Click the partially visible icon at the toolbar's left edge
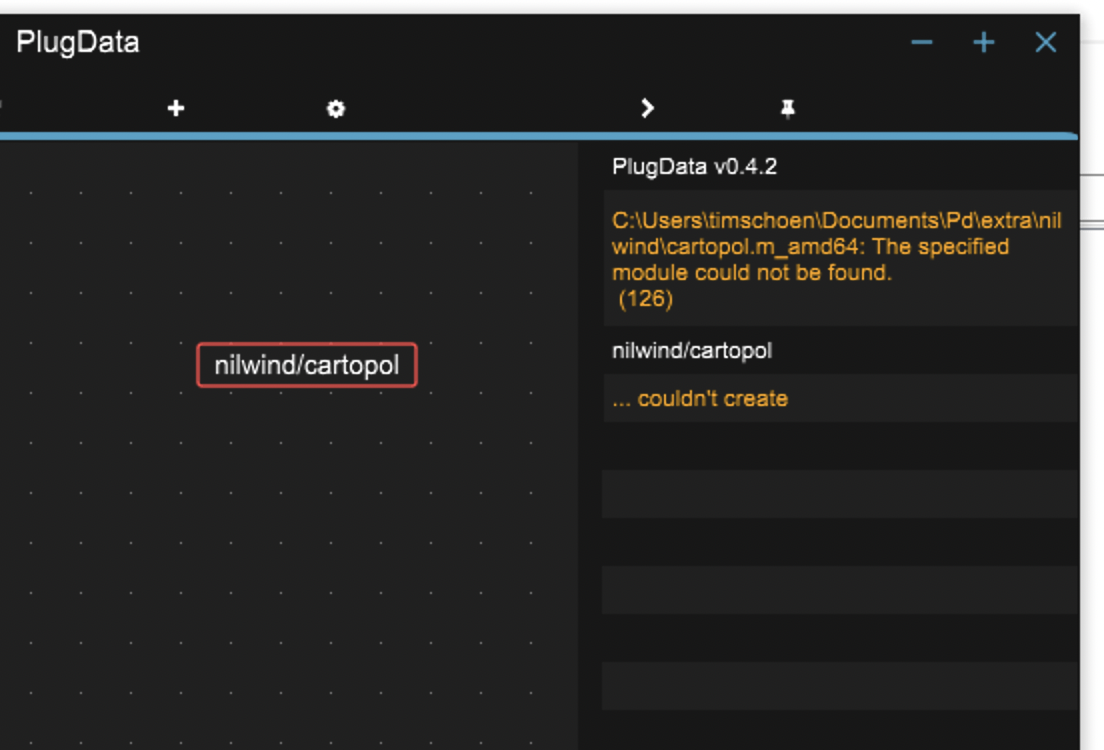This screenshot has width=1104, height=750. tap(3, 107)
